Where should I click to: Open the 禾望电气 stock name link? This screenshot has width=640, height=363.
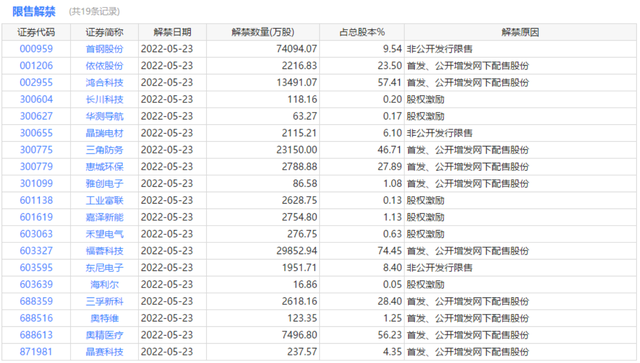104,234
